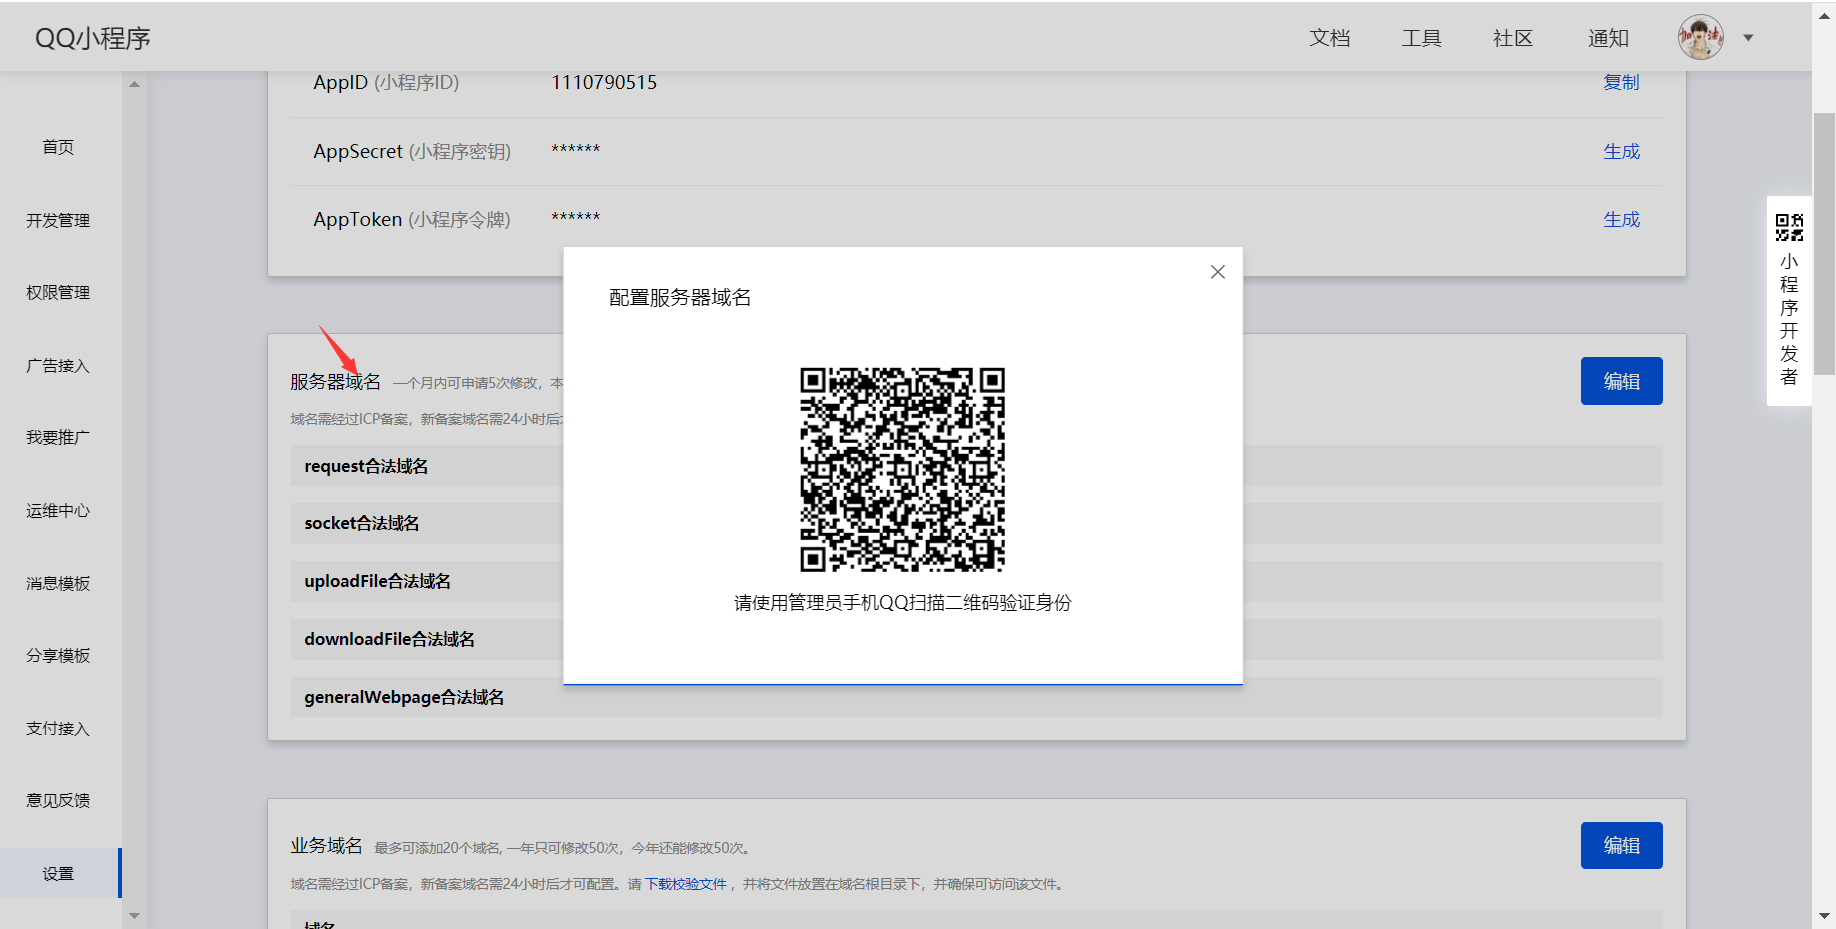Click the 小程序开发者 vertical label

click(x=1789, y=319)
